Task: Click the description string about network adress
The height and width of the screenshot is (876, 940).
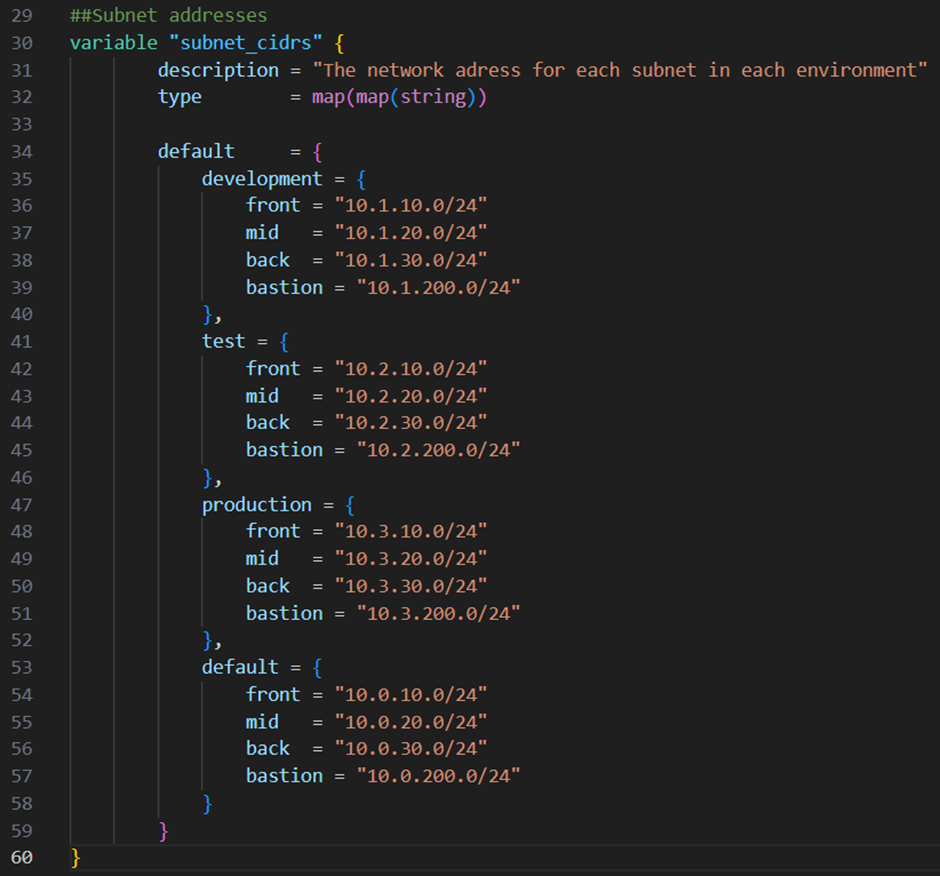Action: point(620,70)
